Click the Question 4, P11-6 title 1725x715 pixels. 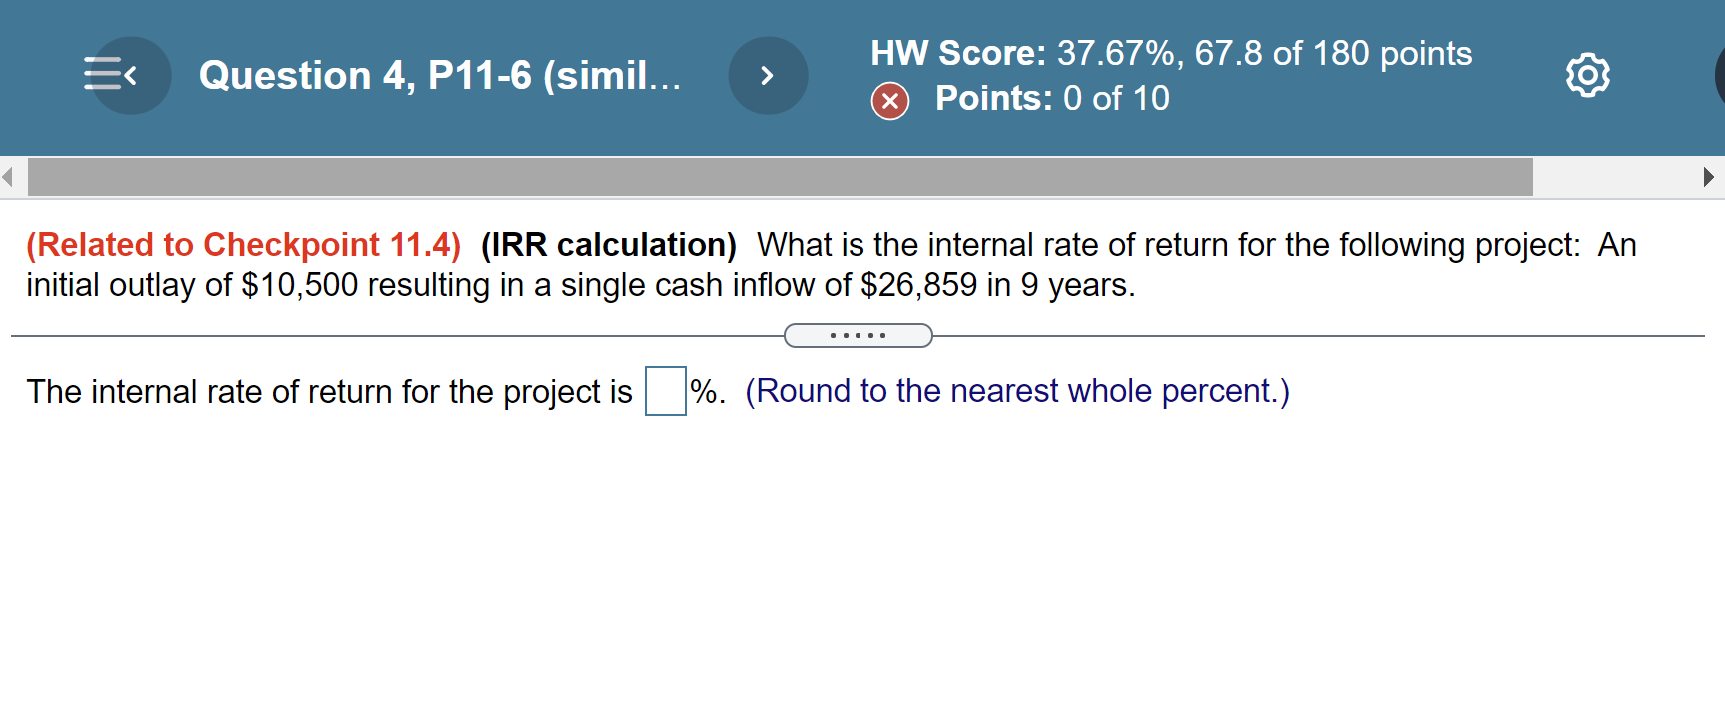(440, 75)
